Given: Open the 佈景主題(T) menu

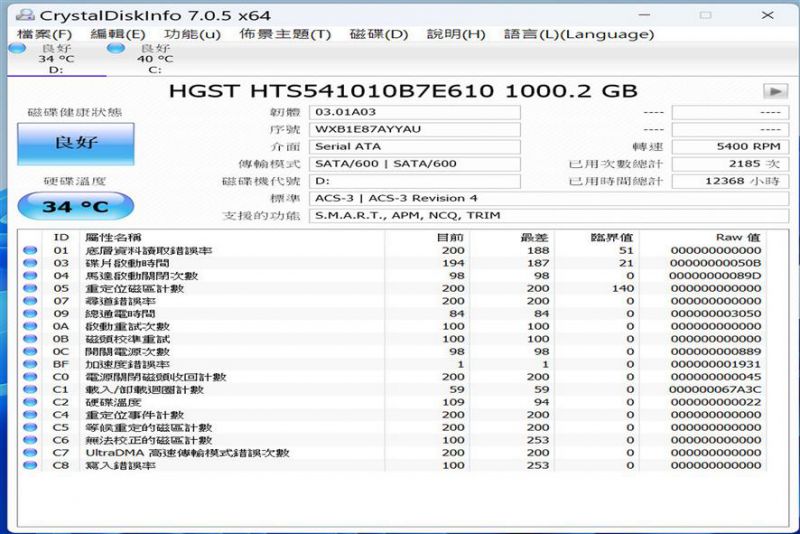Looking at the screenshot, I should coord(285,34).
